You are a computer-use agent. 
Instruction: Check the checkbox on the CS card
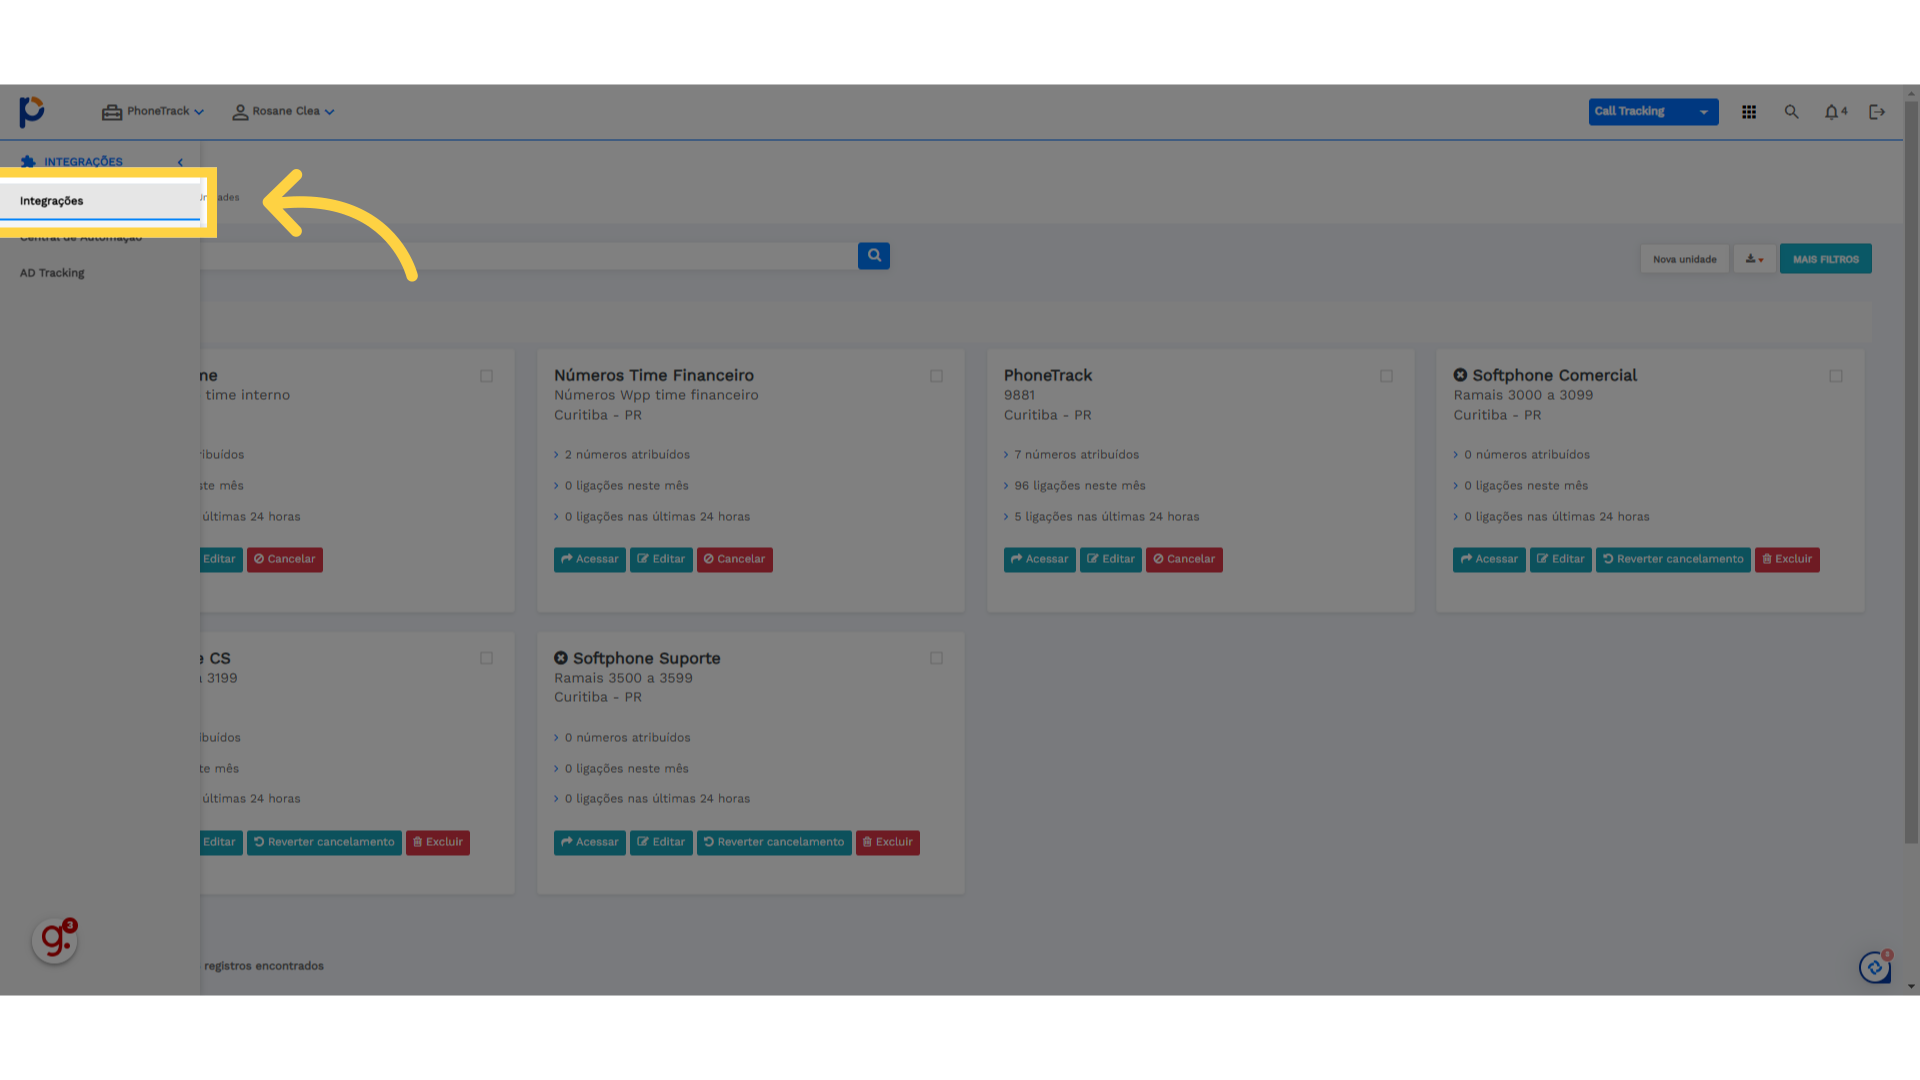pos(486,658)
